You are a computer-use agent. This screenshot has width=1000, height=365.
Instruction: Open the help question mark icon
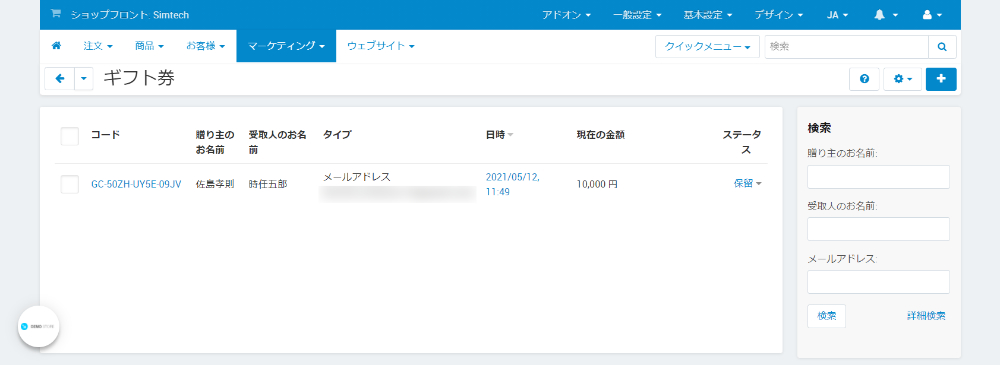coord(864,79)
